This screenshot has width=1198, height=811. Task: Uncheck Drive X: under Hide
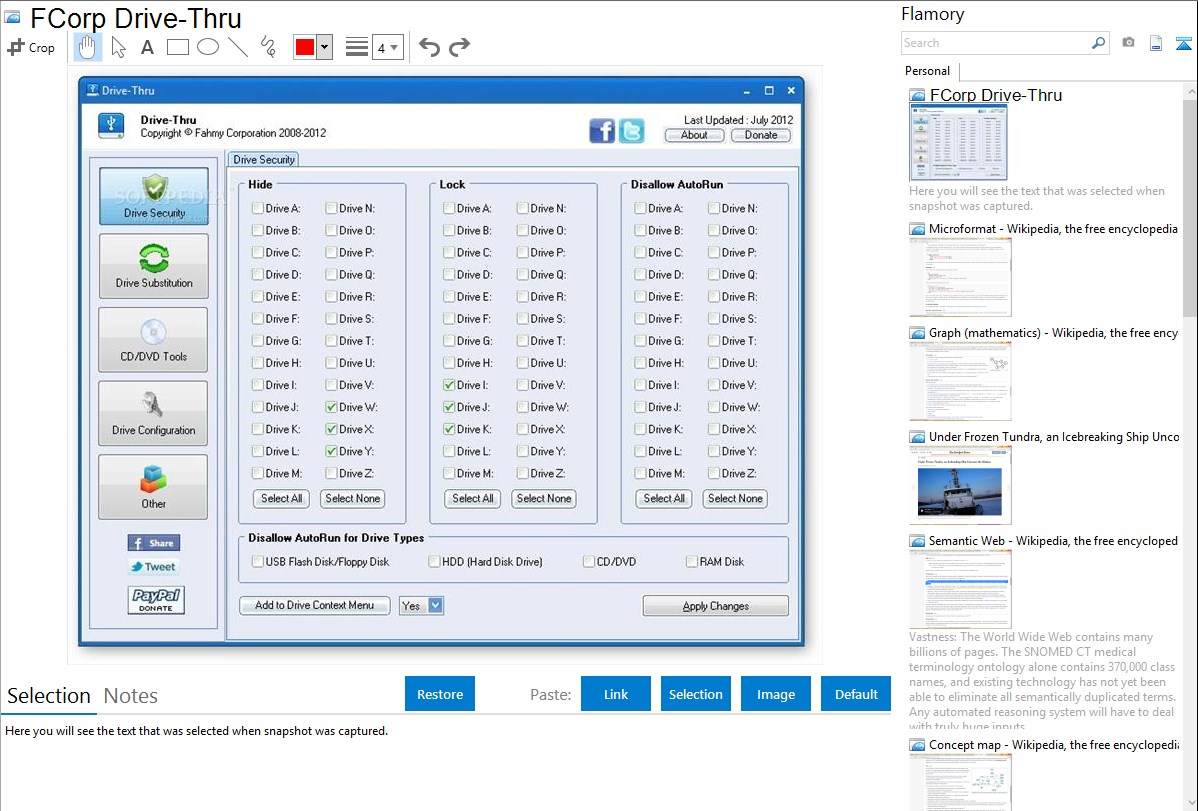coord(331,429)
